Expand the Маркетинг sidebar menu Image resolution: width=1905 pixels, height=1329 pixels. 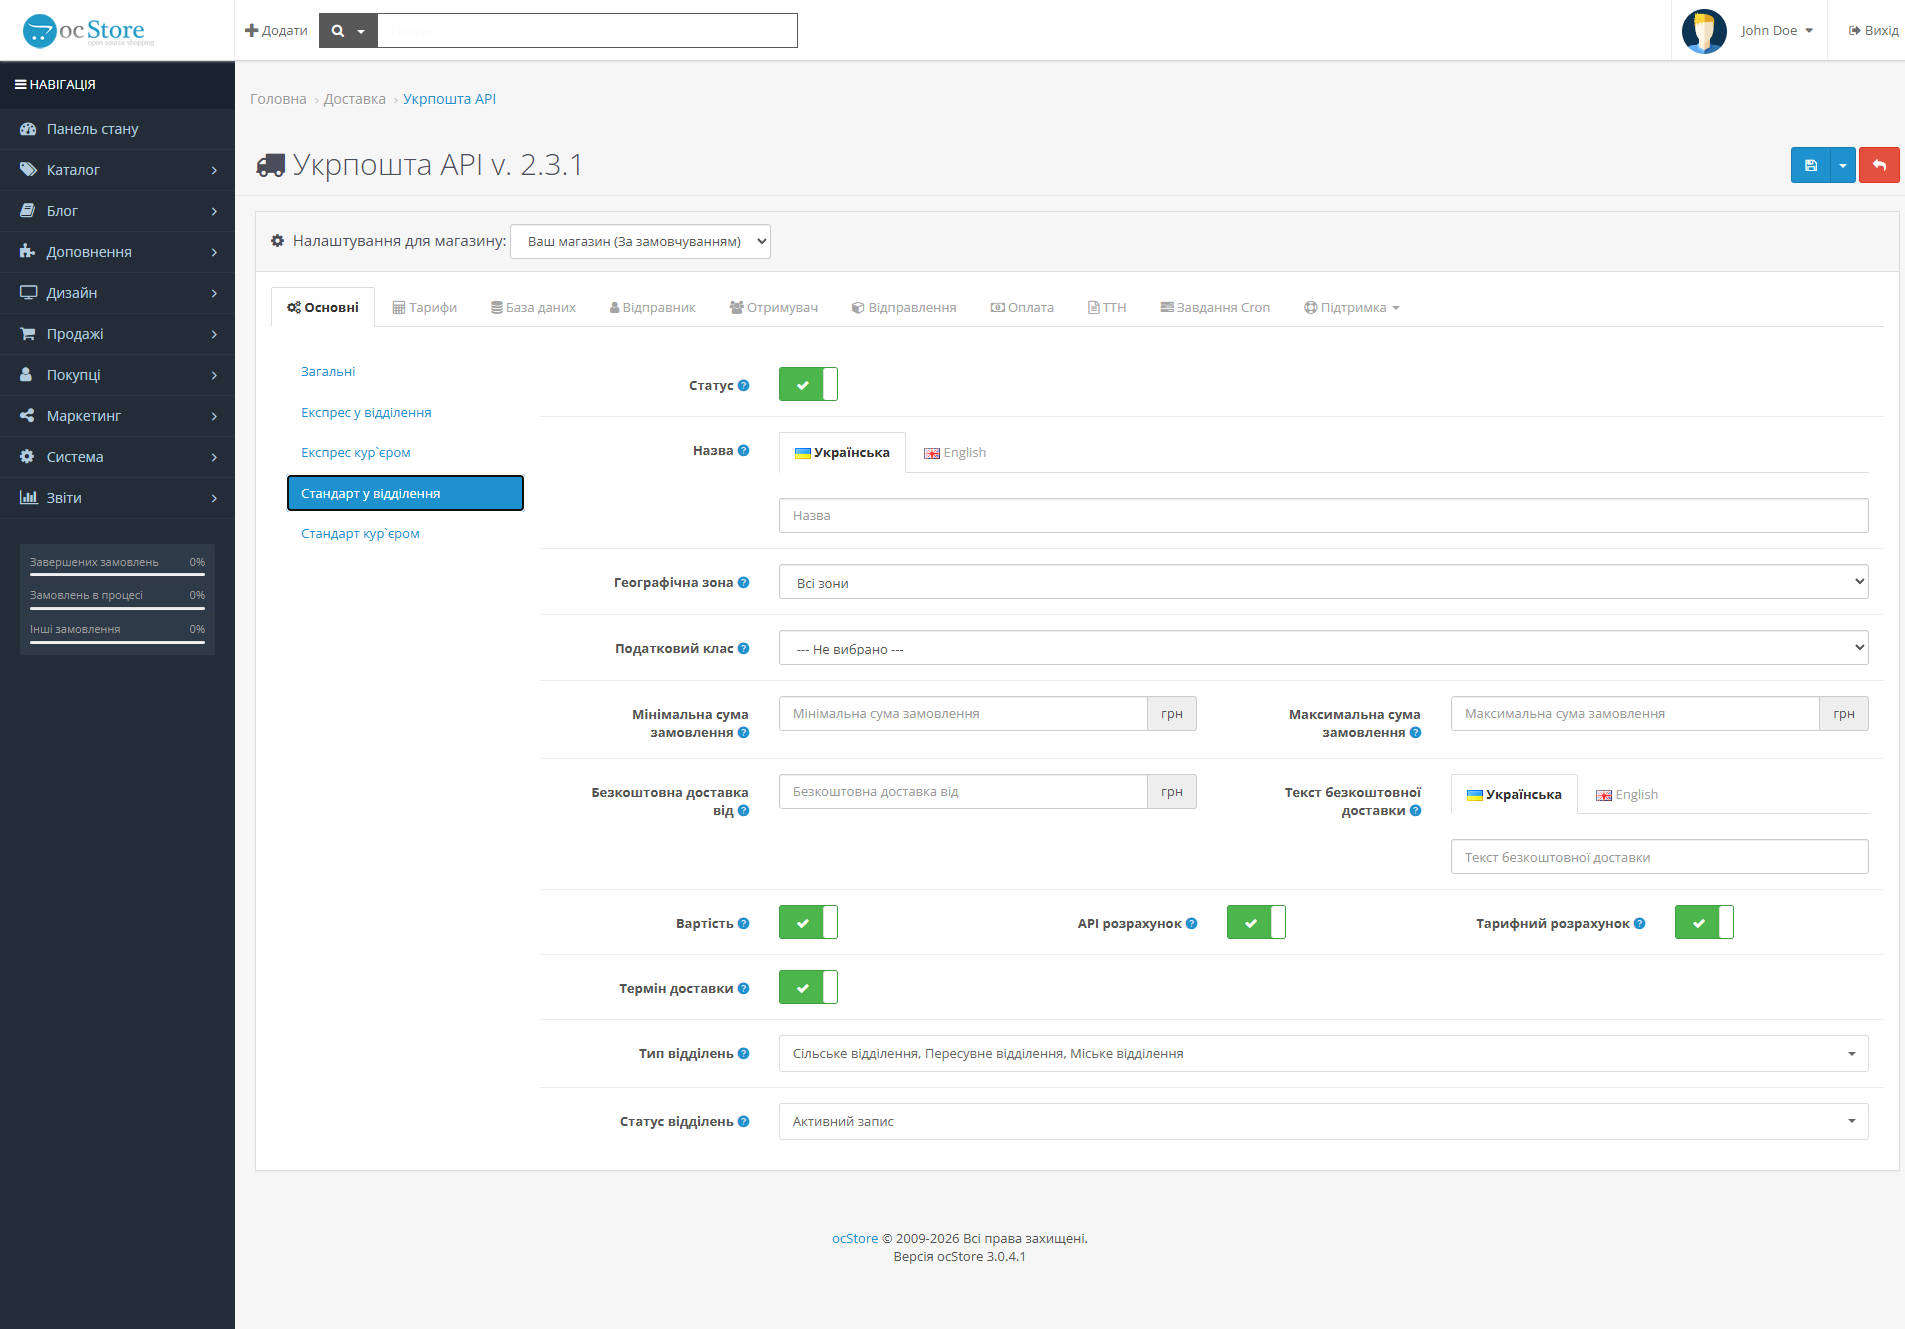117,416
